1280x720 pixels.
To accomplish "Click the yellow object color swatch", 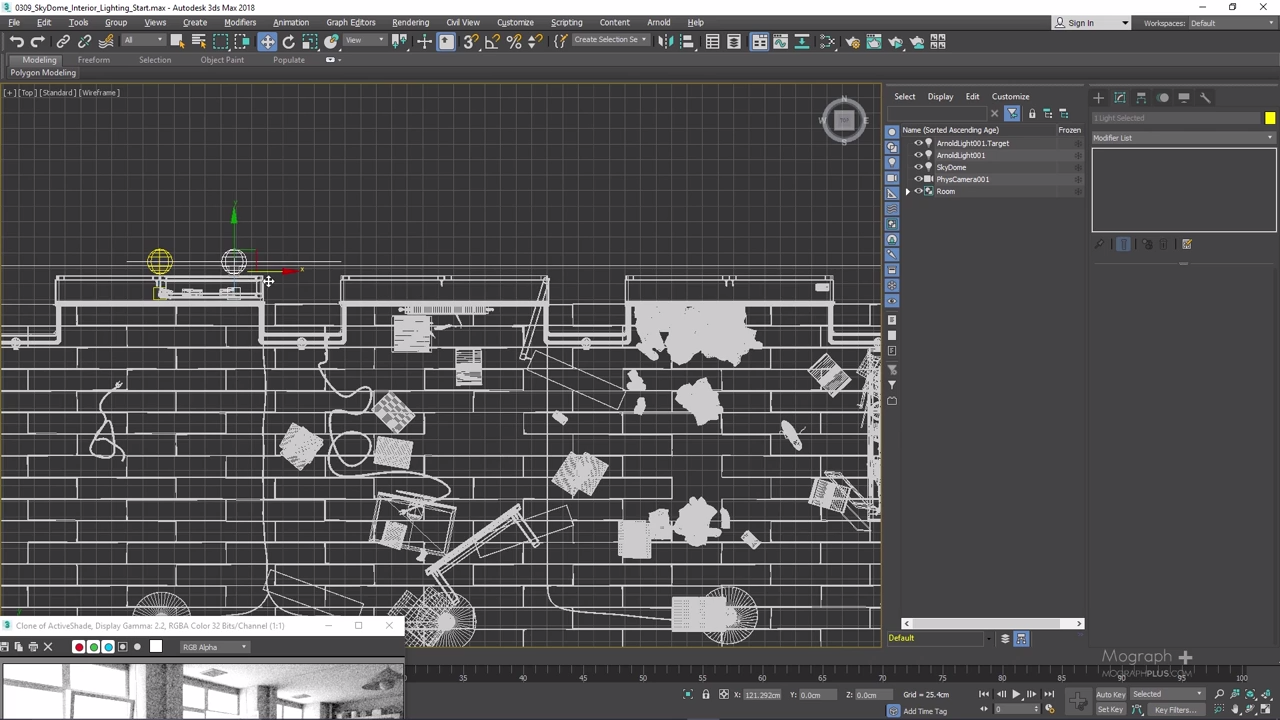I will 1269,118.
